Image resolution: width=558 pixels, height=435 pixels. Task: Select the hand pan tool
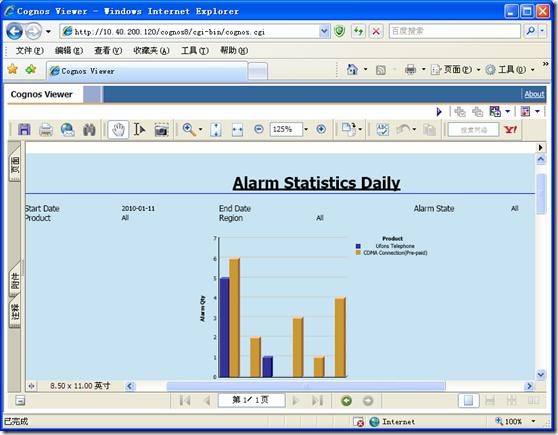point(118,130)
